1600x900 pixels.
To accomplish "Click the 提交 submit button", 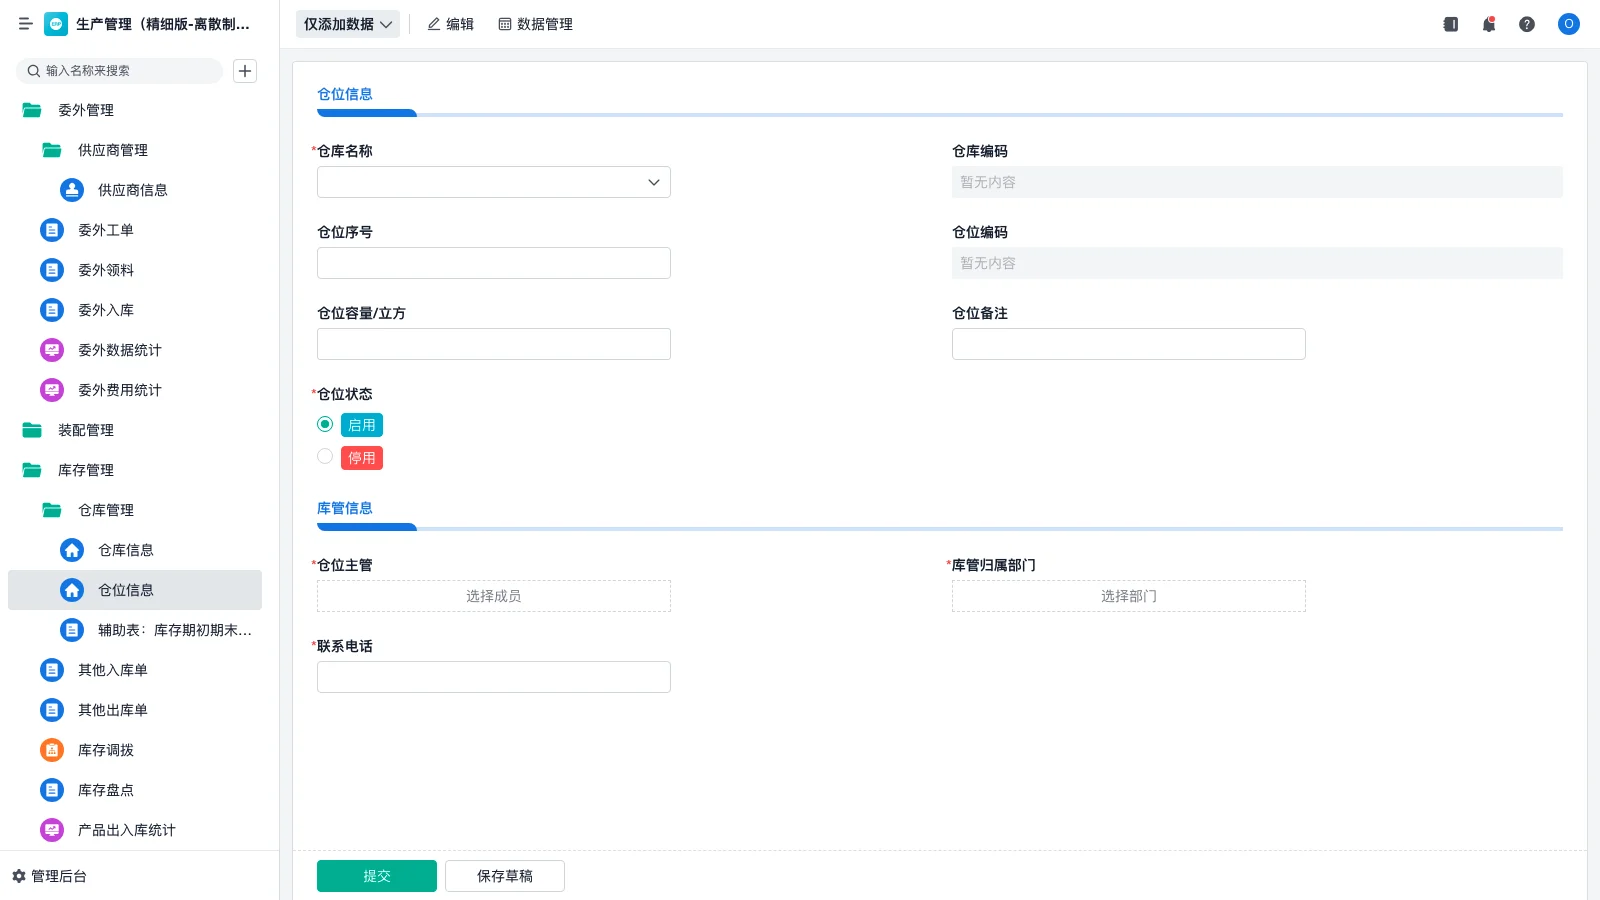I will pyautogui.click(x=377, y=875).
